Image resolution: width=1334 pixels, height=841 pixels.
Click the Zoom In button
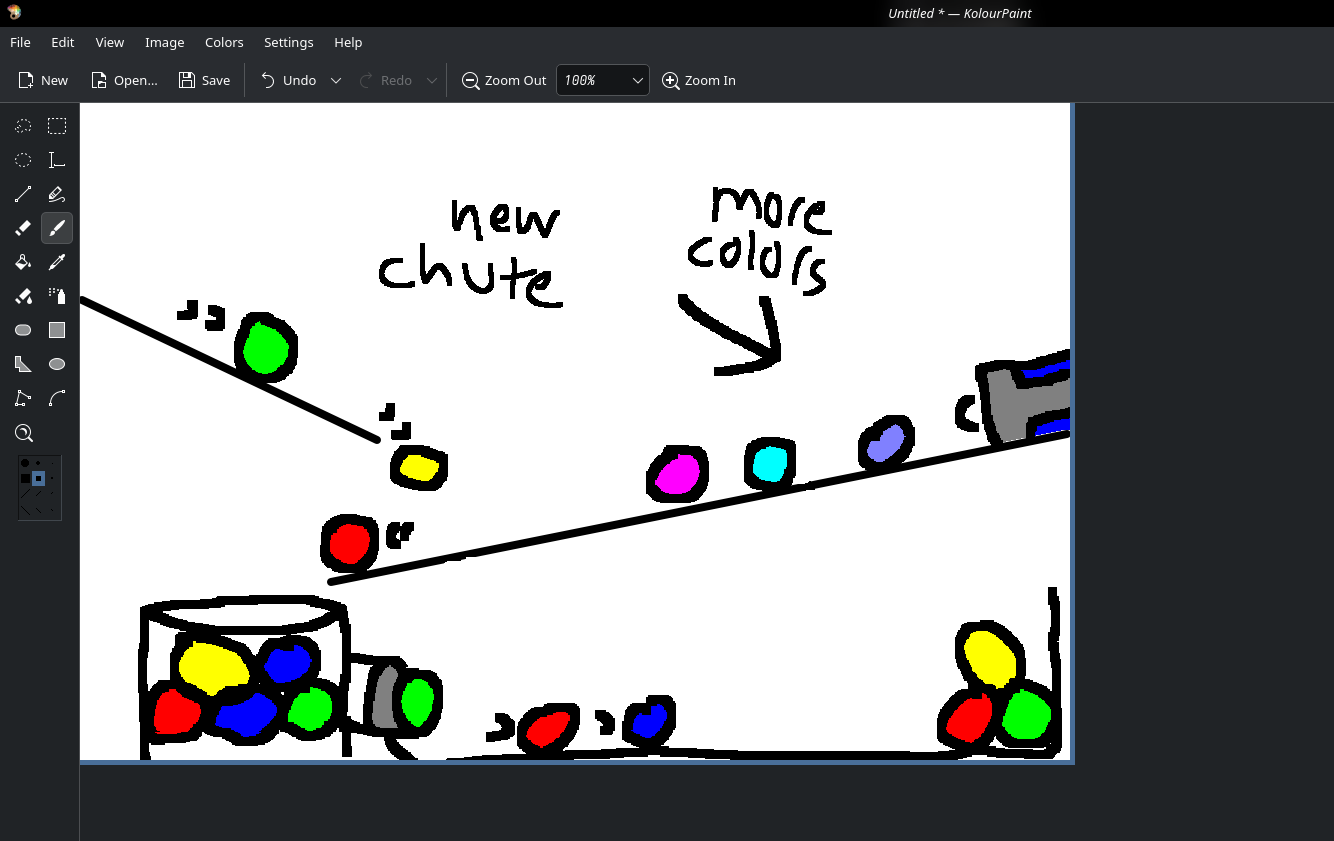tap(699, 81)
